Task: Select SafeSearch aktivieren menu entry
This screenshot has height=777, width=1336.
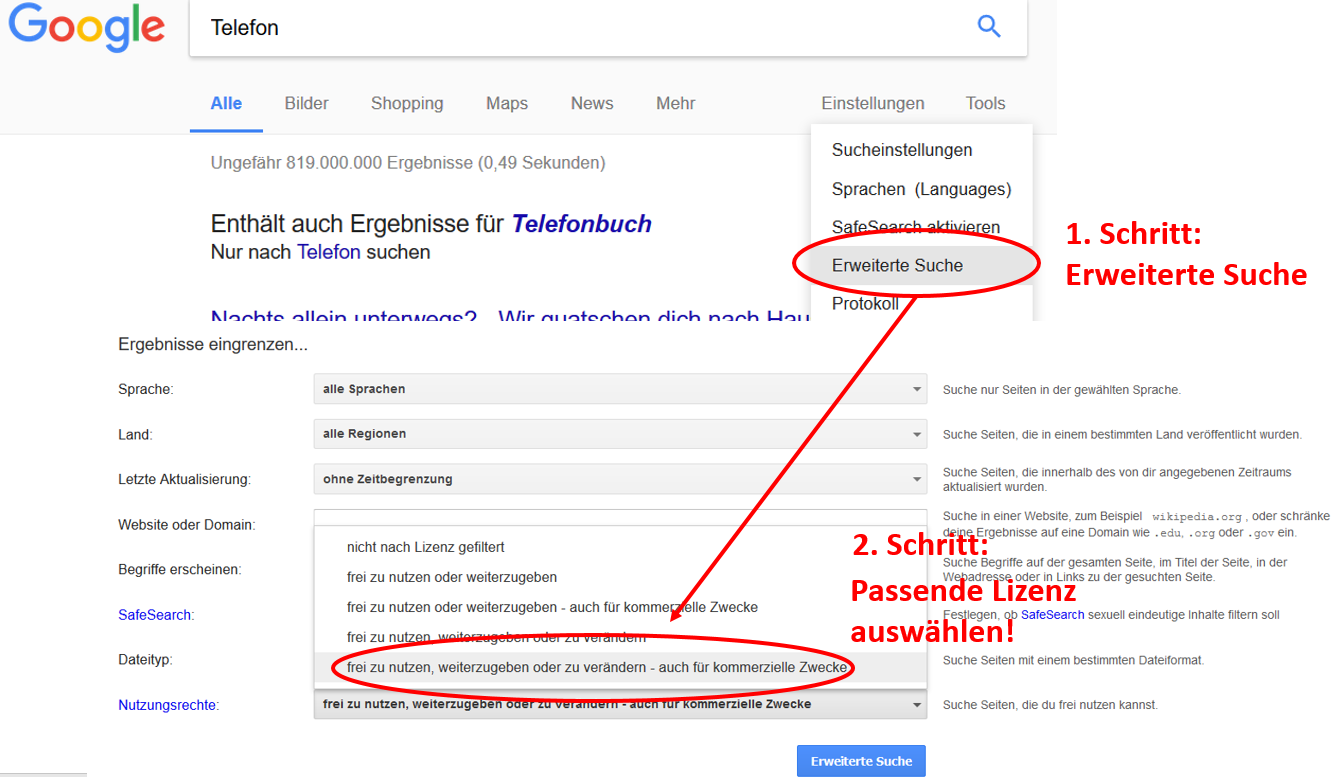Action: click(916, 227)
